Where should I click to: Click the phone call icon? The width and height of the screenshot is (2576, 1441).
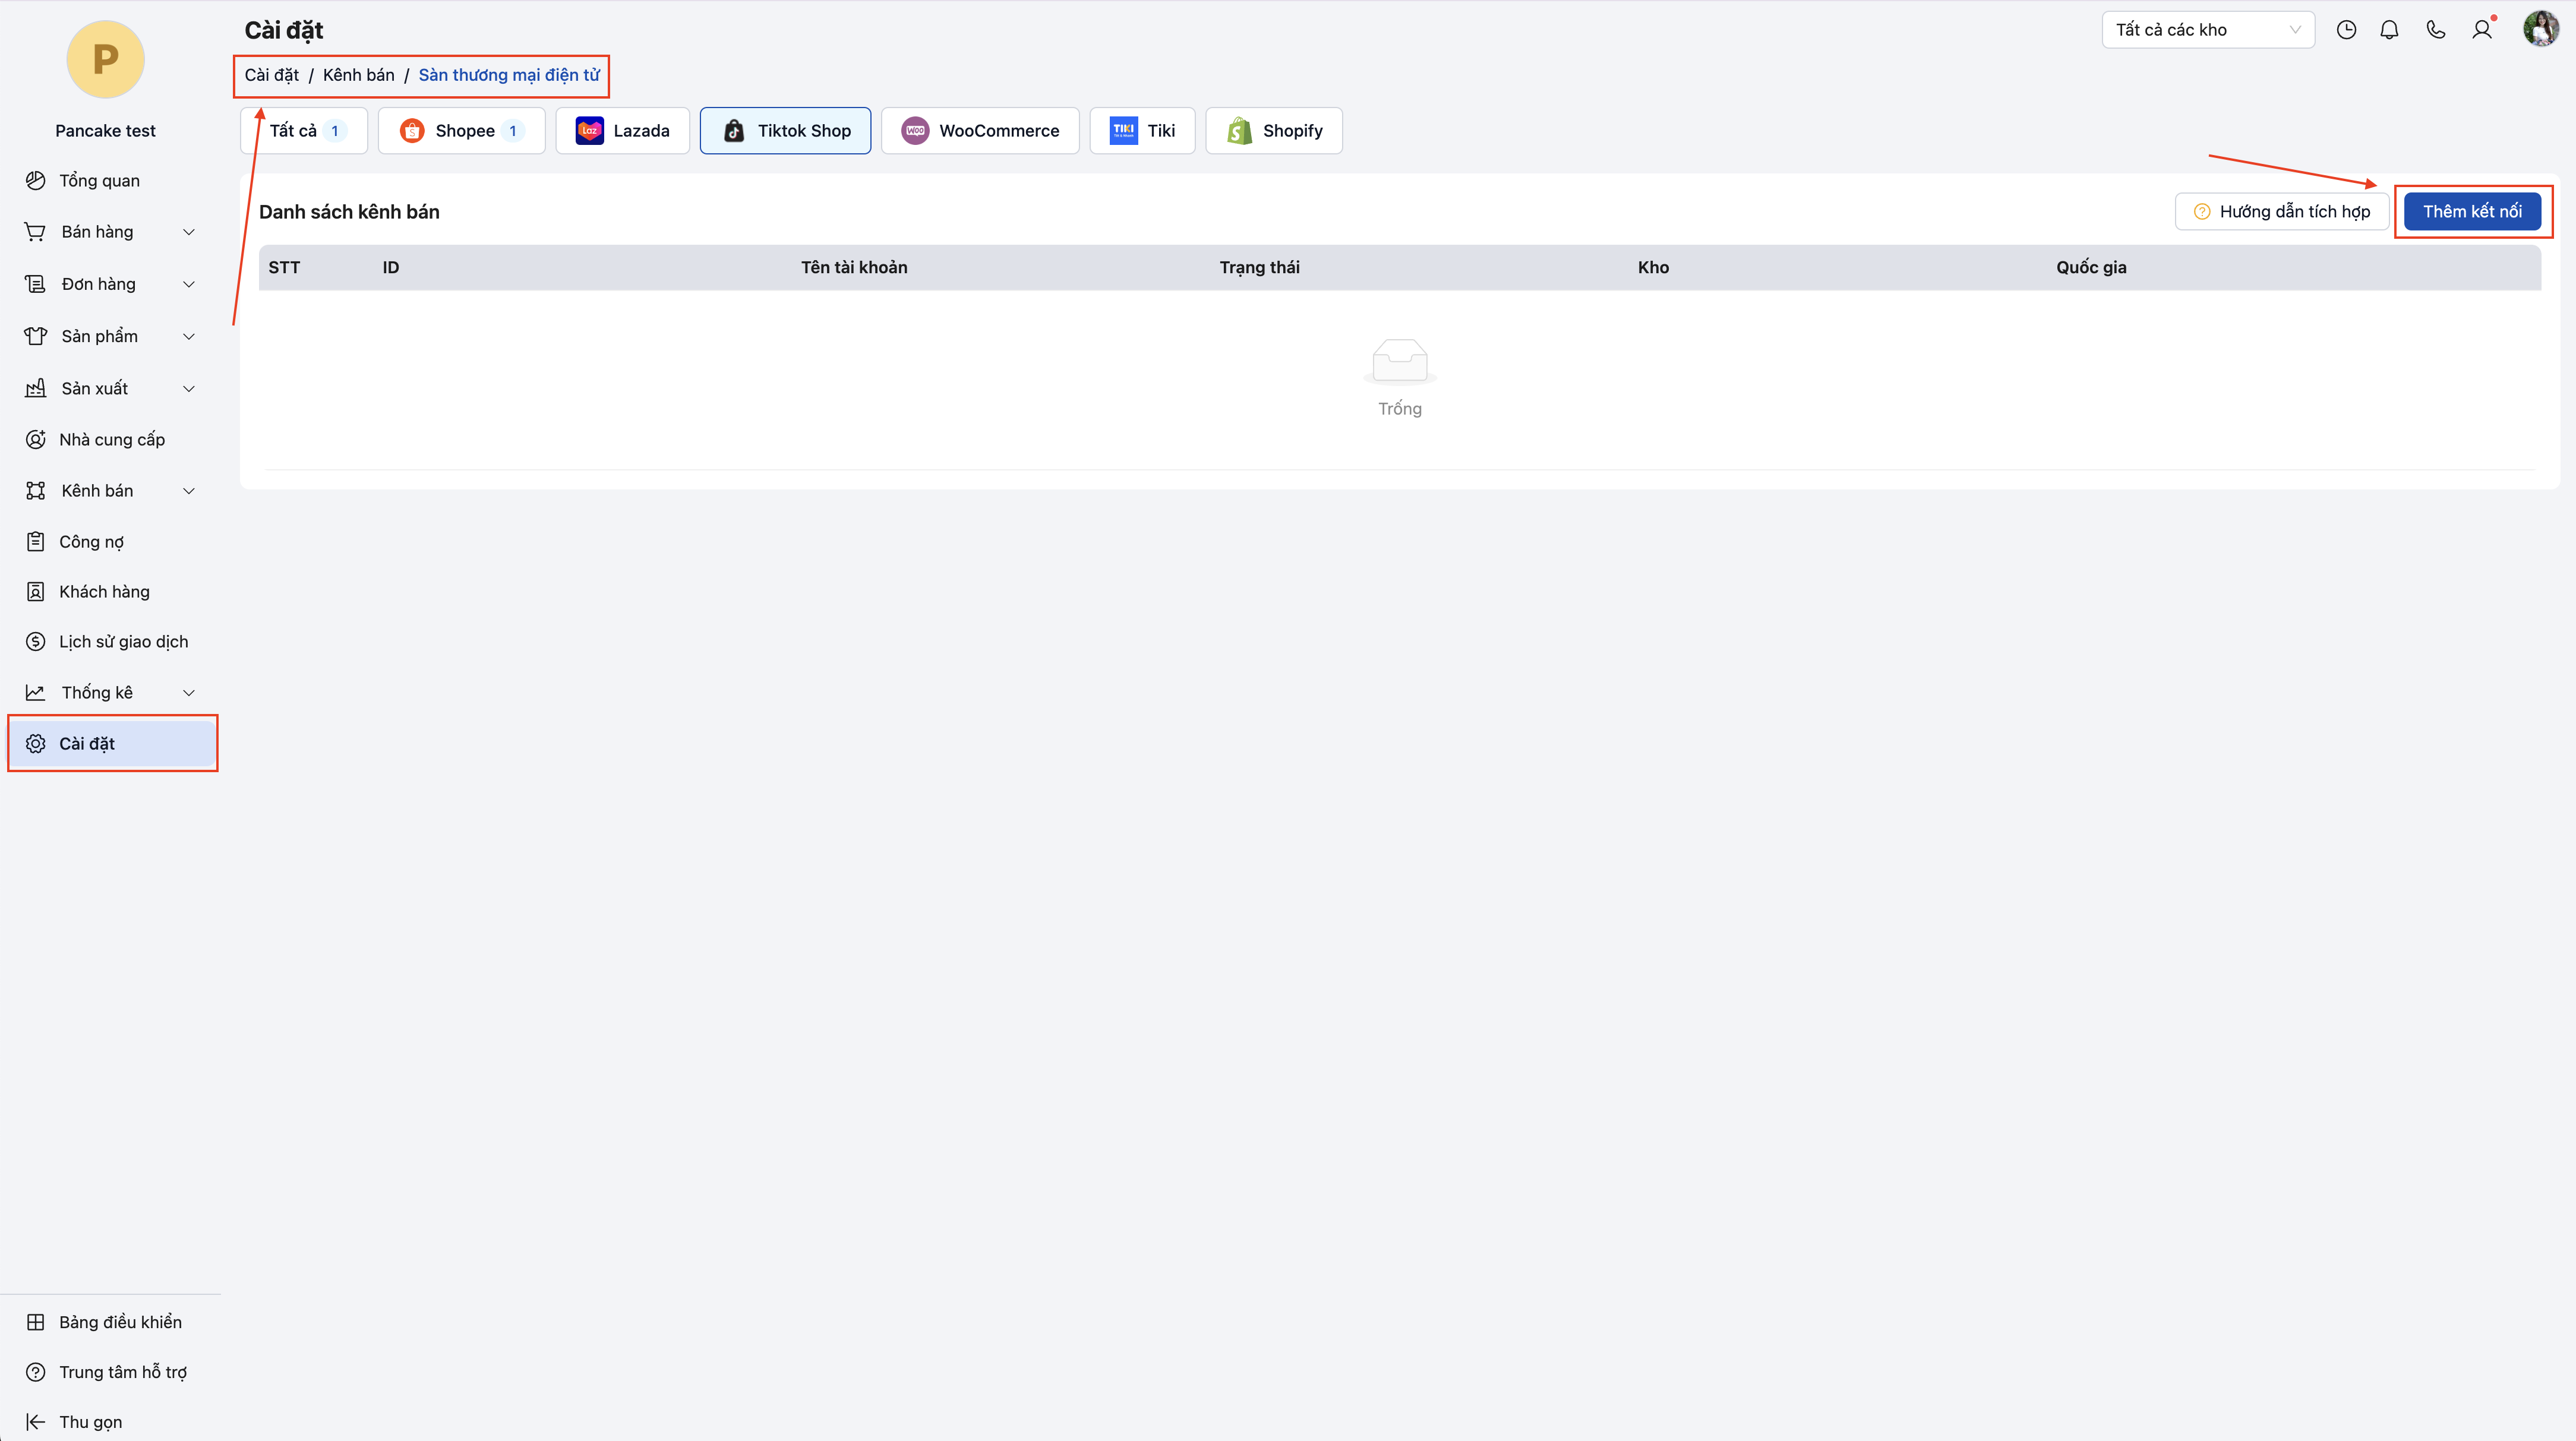tap(2435, 30)
